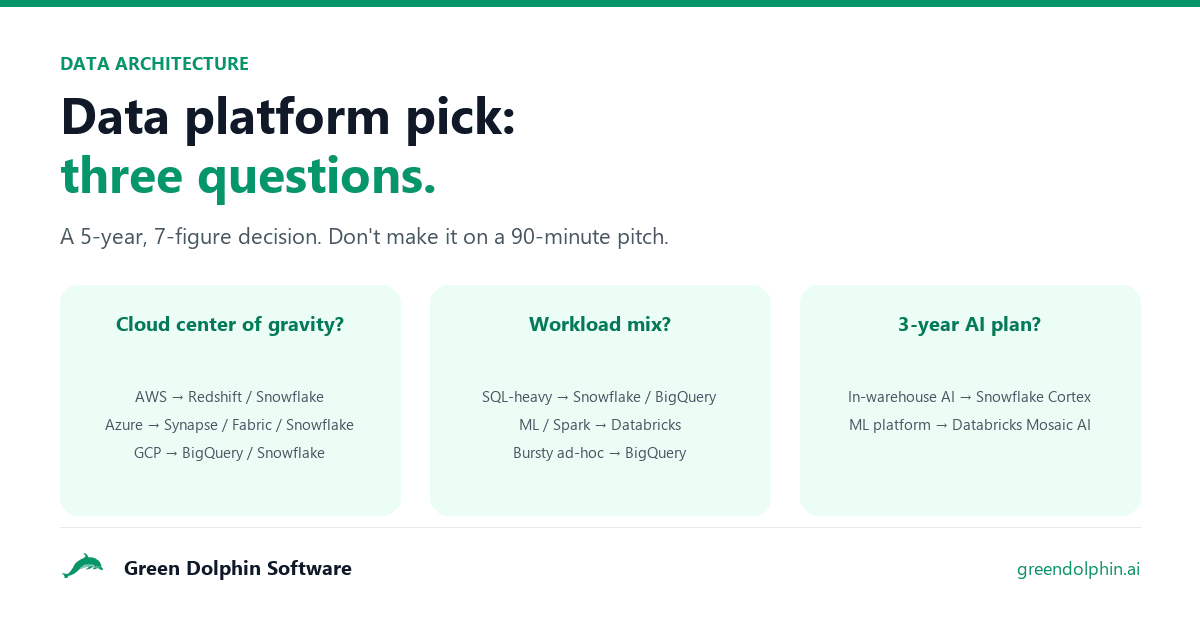
Task: Click the SQL-heavy → Snowflake / BigQuery line
Action: click(x=600, y=397)
